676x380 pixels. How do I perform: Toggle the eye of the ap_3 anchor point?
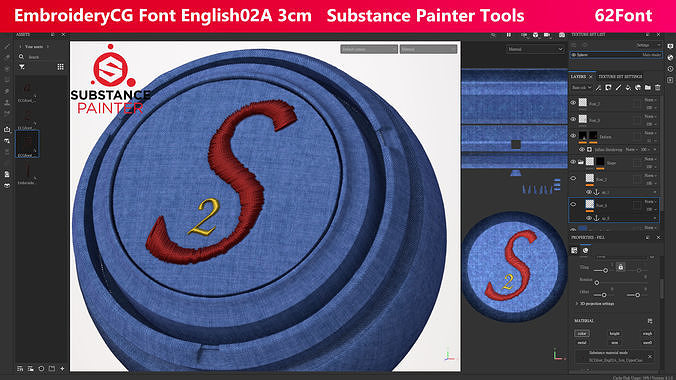(588, 218)
